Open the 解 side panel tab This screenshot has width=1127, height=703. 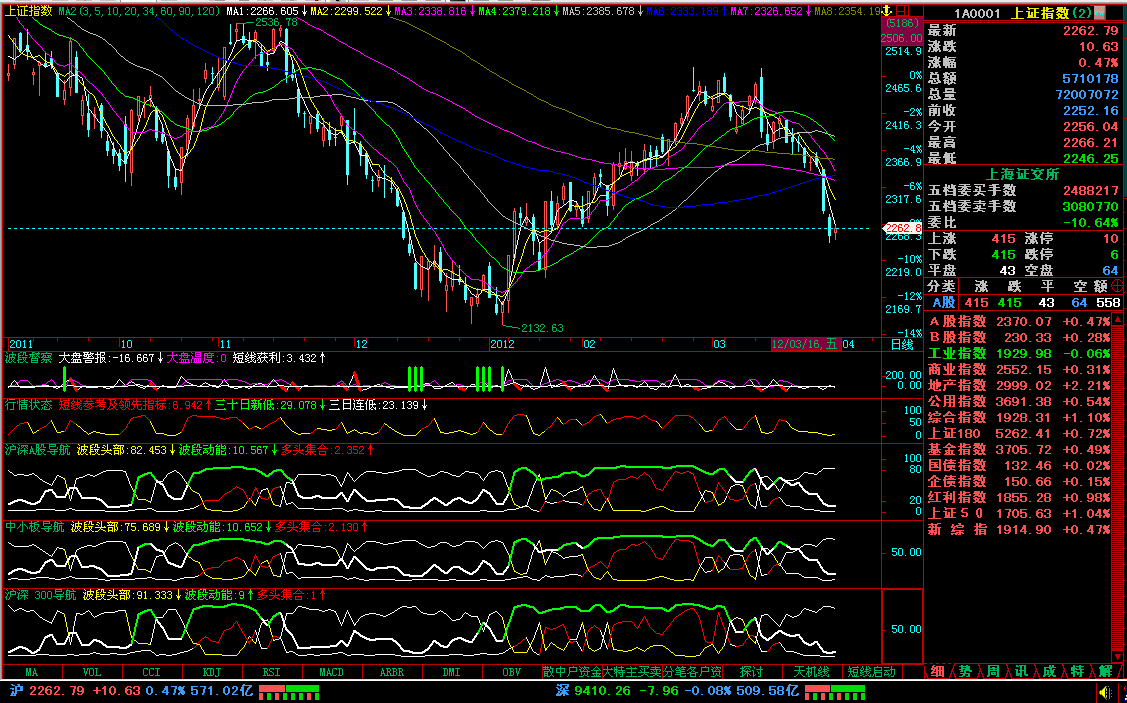[1105, 671]
